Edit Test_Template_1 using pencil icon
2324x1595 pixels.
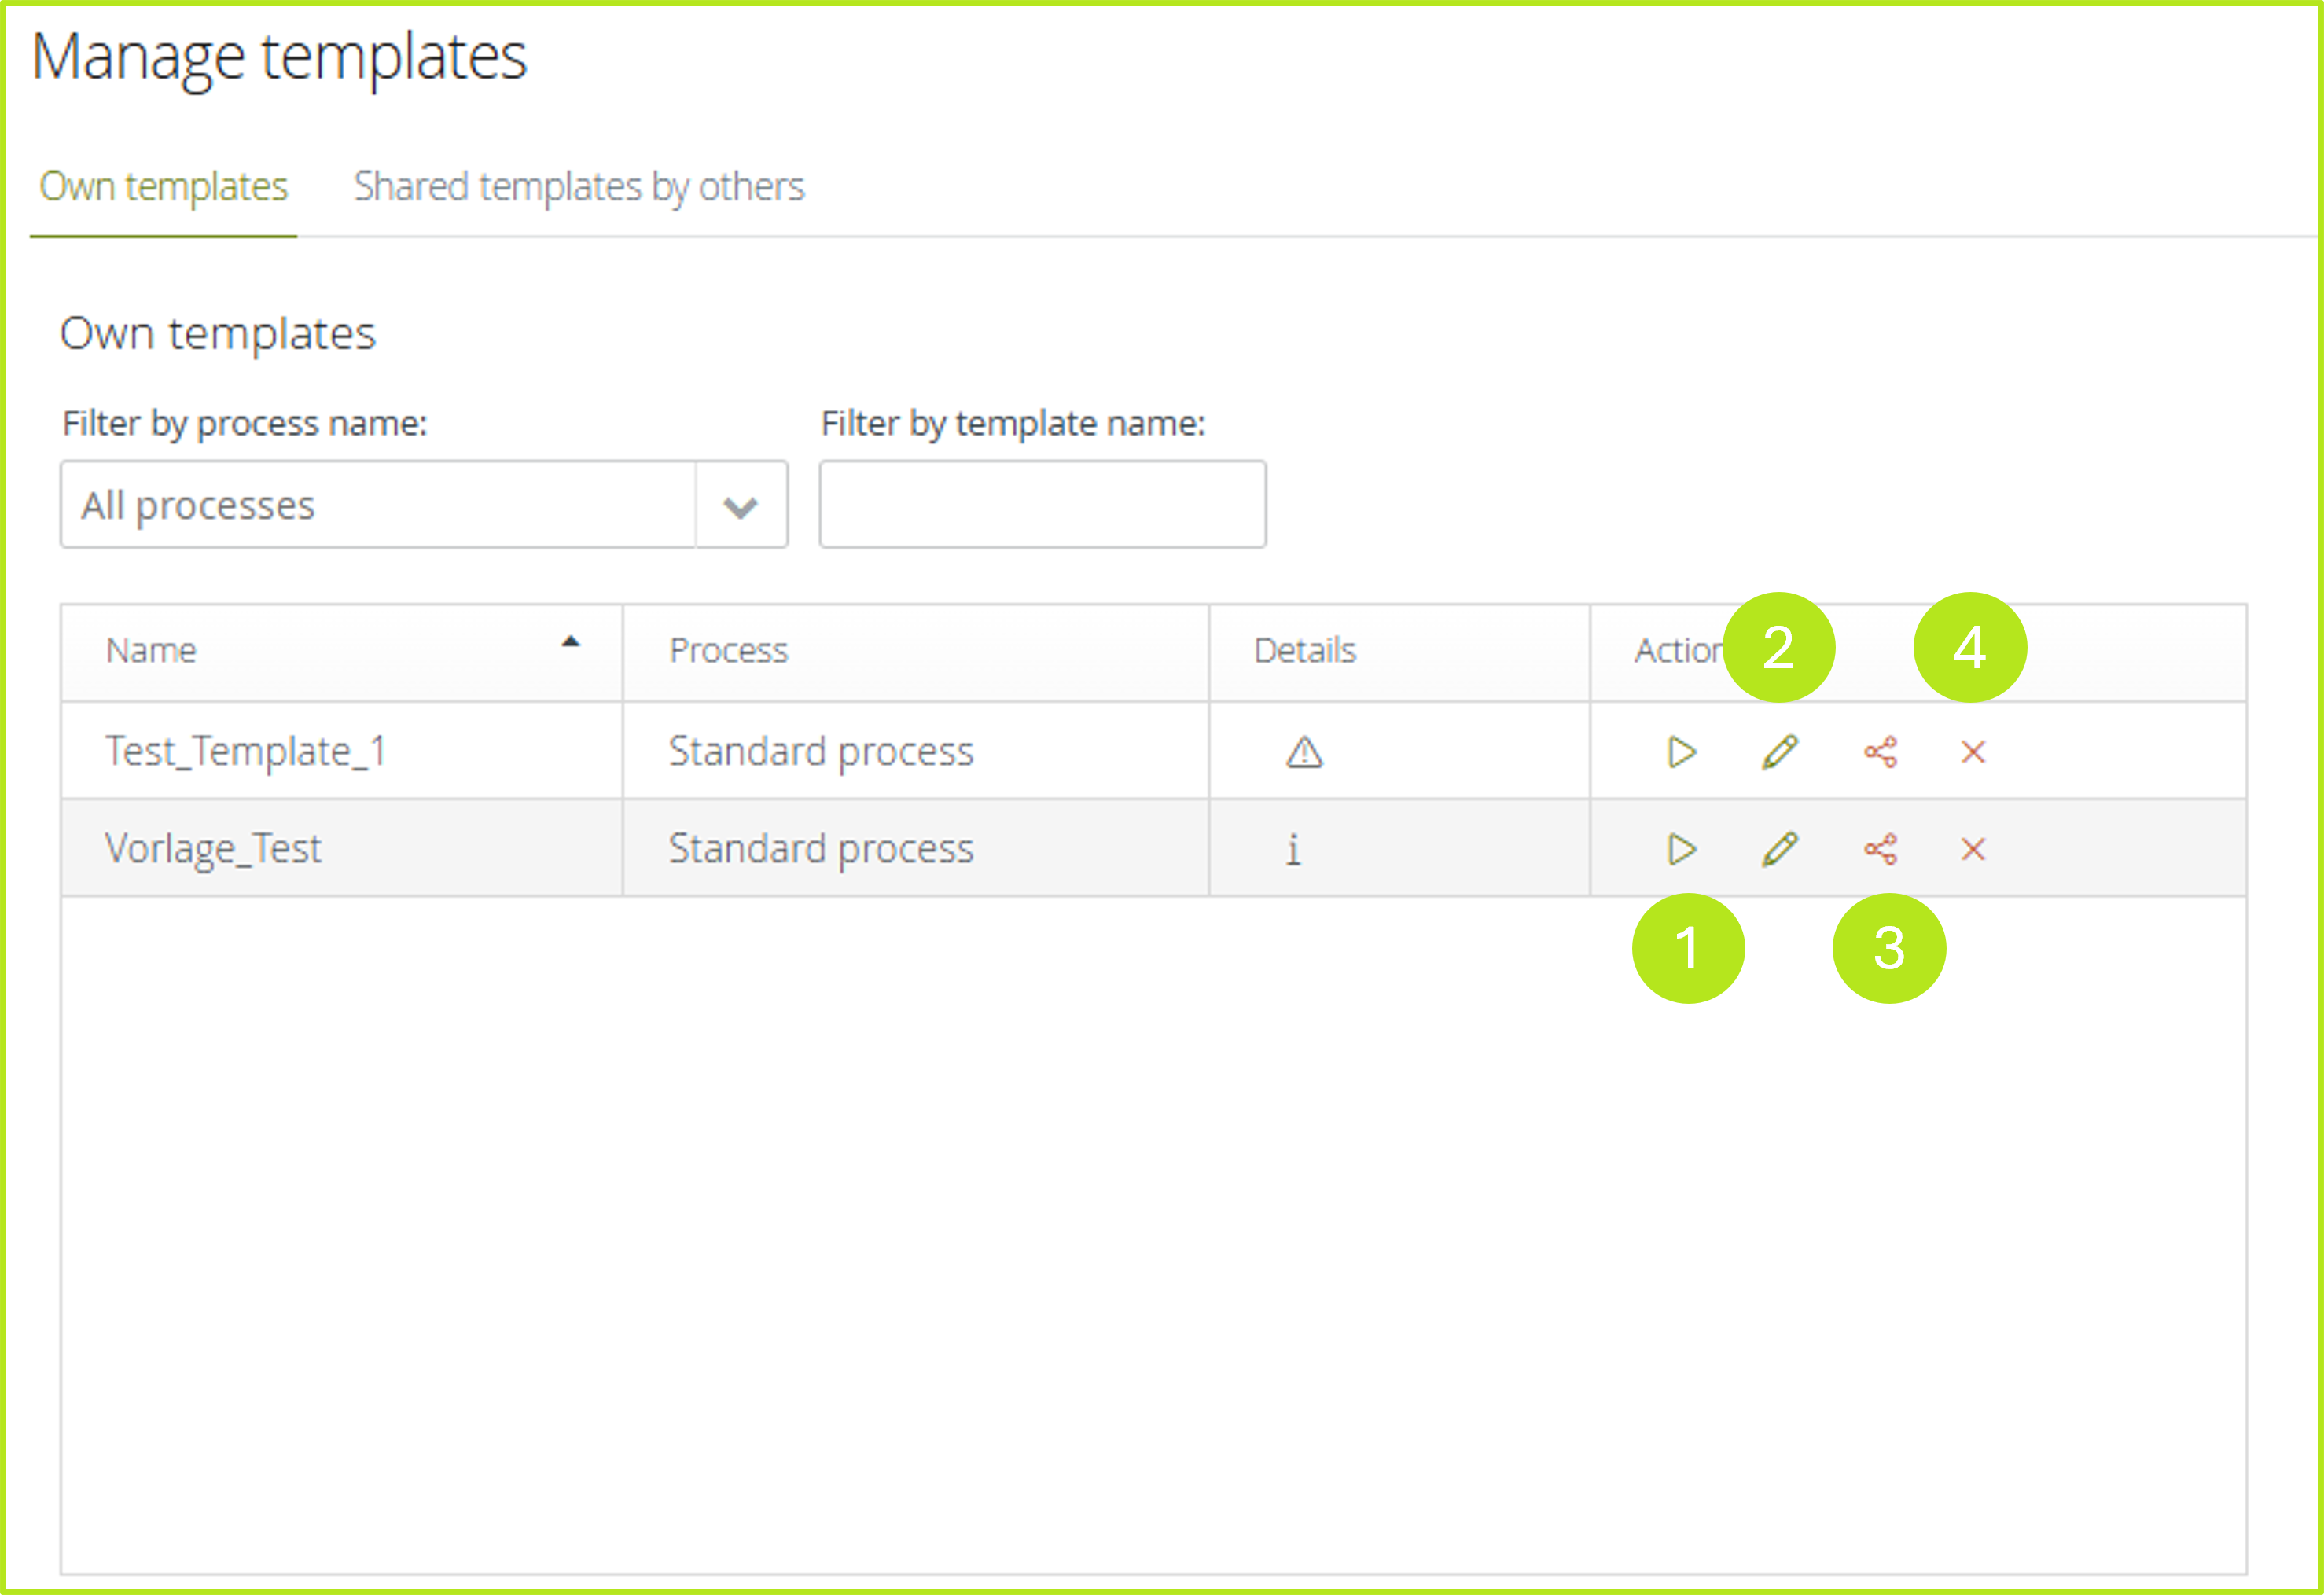coord(1779,752)
